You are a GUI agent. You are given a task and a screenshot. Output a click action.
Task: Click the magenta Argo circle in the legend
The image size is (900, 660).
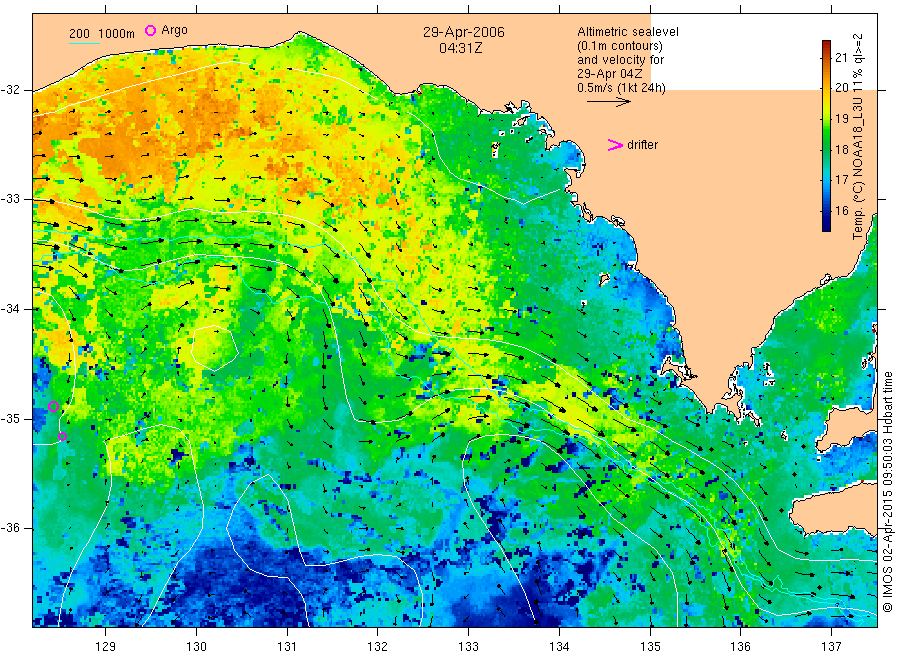(150, 30)
